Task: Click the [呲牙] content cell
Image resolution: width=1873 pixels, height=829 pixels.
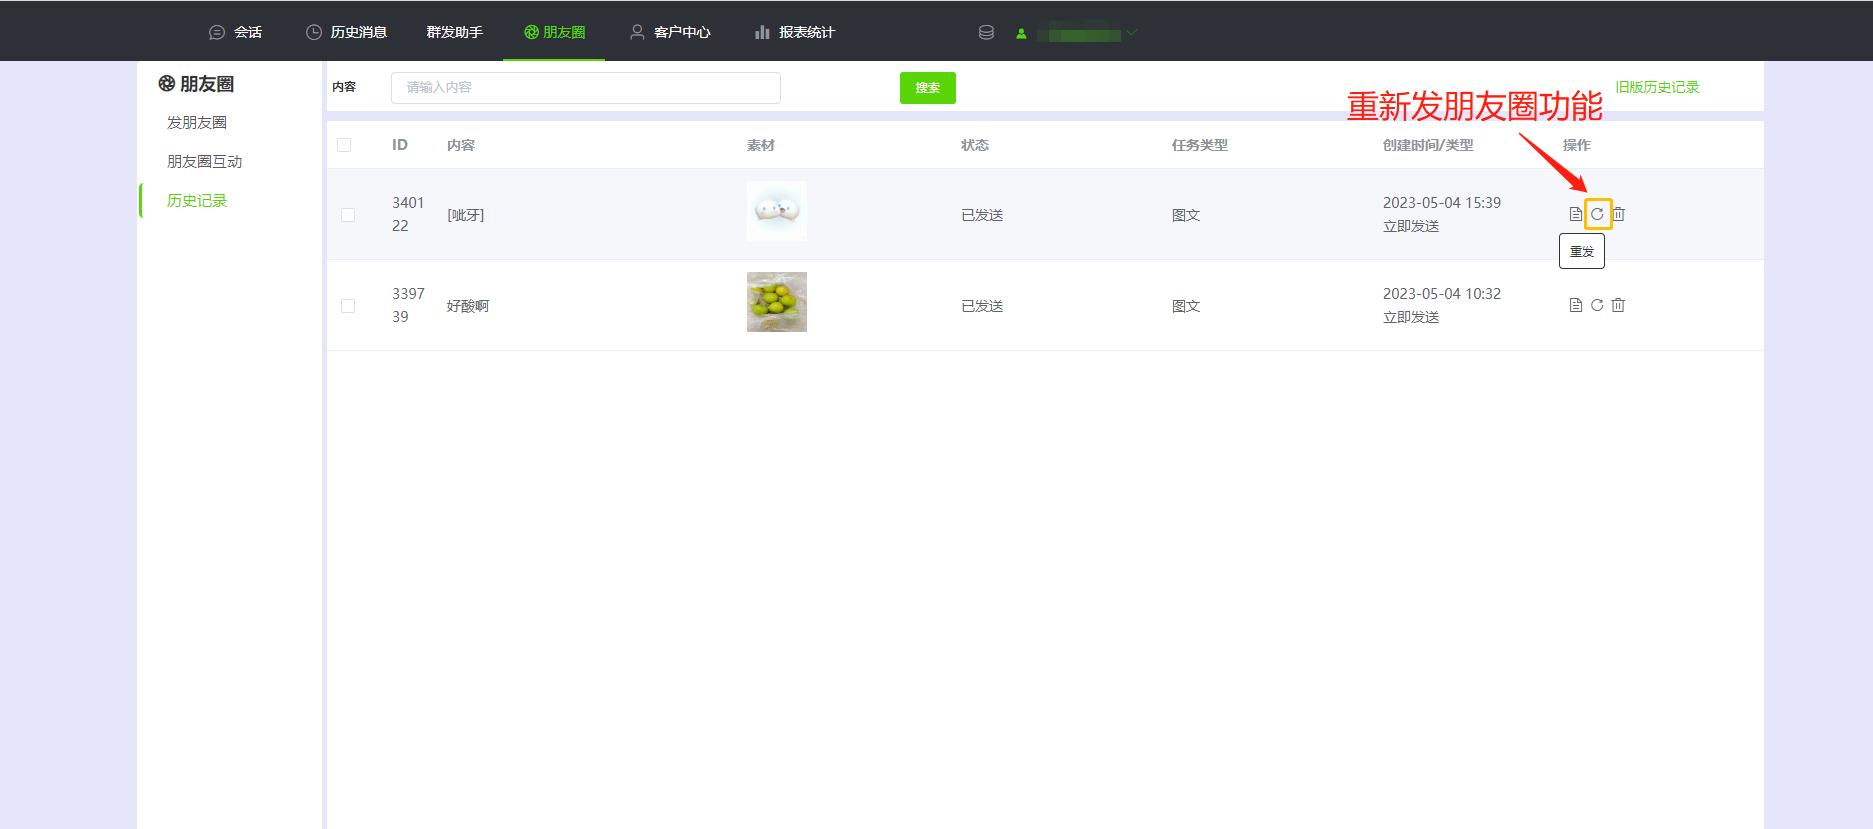Action: [466, 215]
